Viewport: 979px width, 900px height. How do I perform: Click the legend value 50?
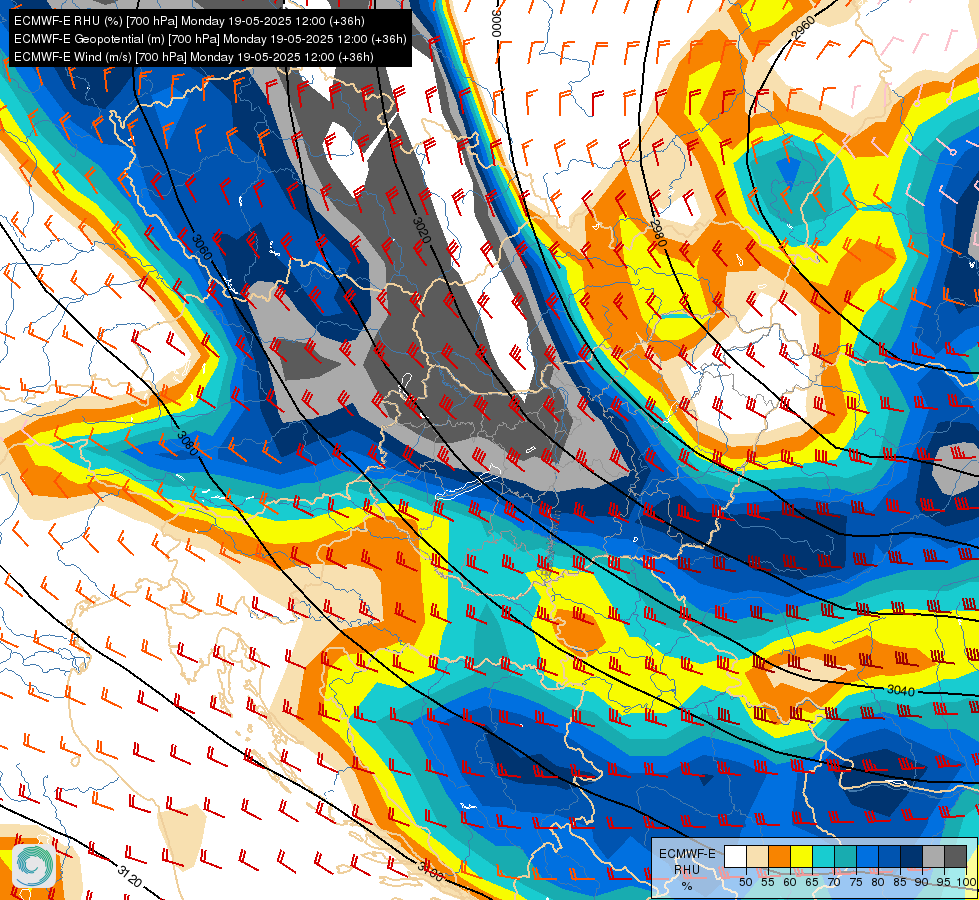tap(745, 882)
